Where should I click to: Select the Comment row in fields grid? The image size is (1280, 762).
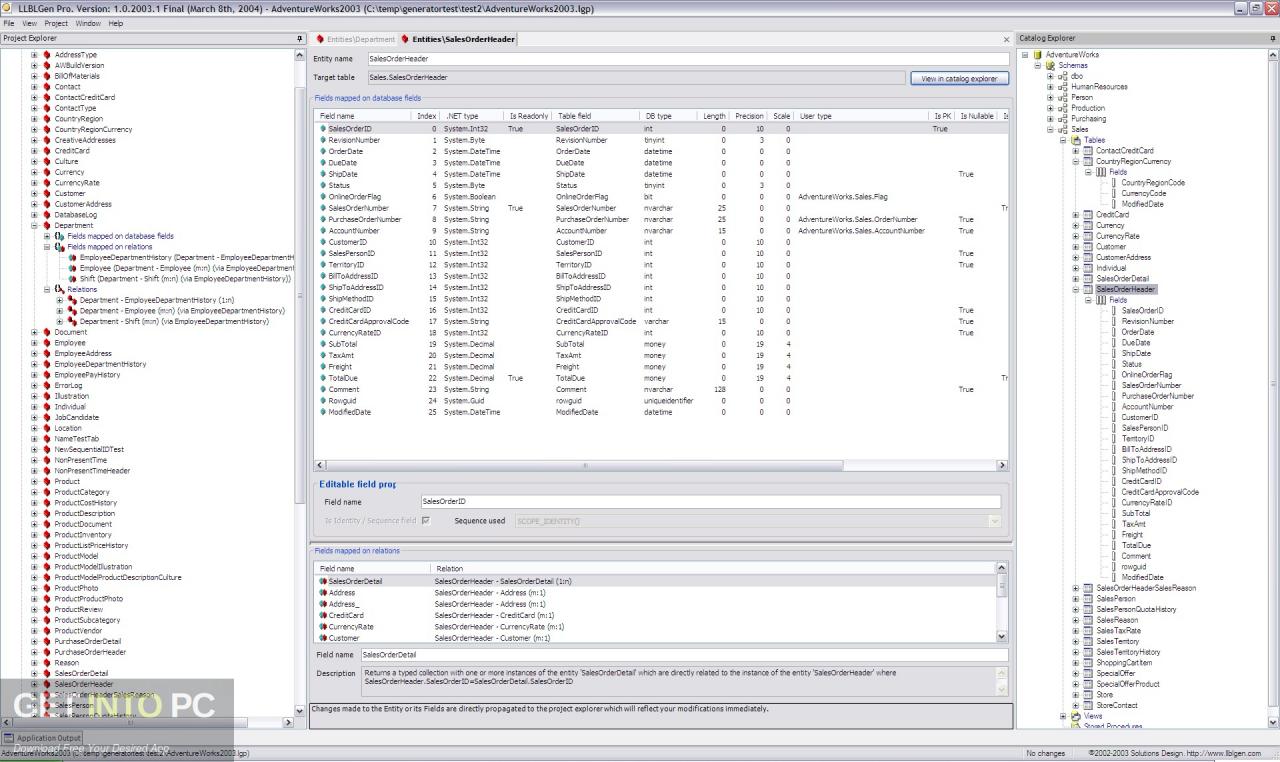point(660,389)
